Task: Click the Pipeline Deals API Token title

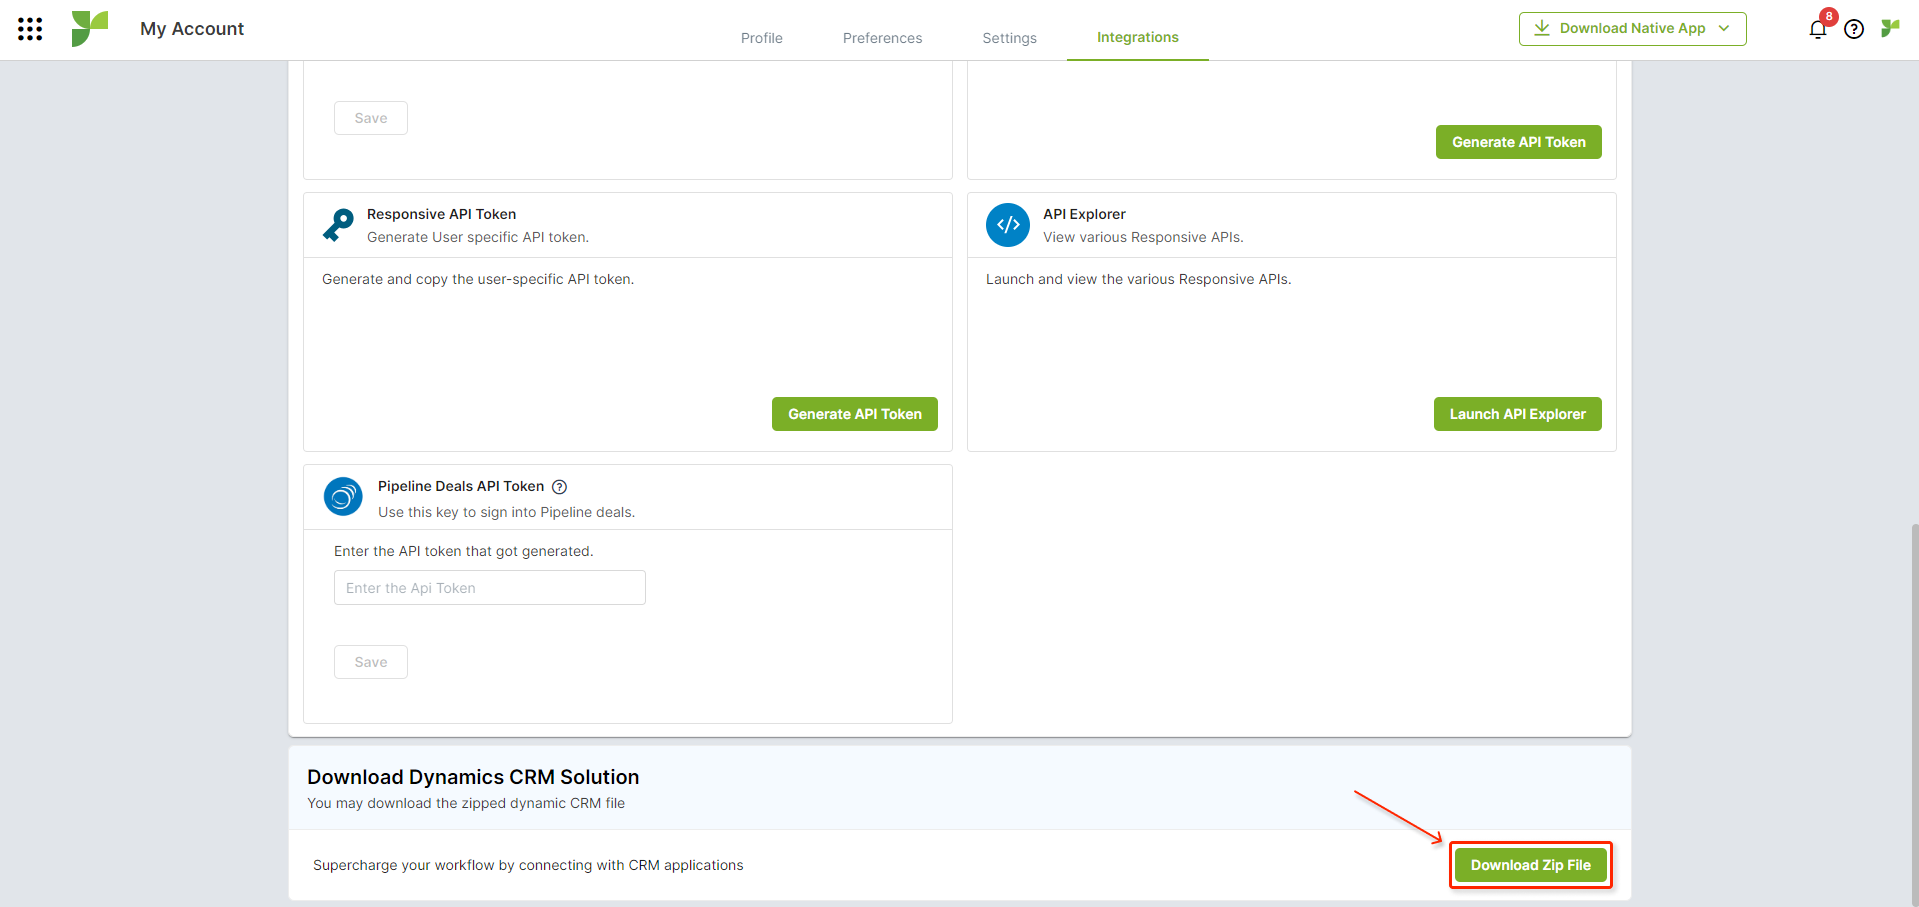Action: click(461, 486)
